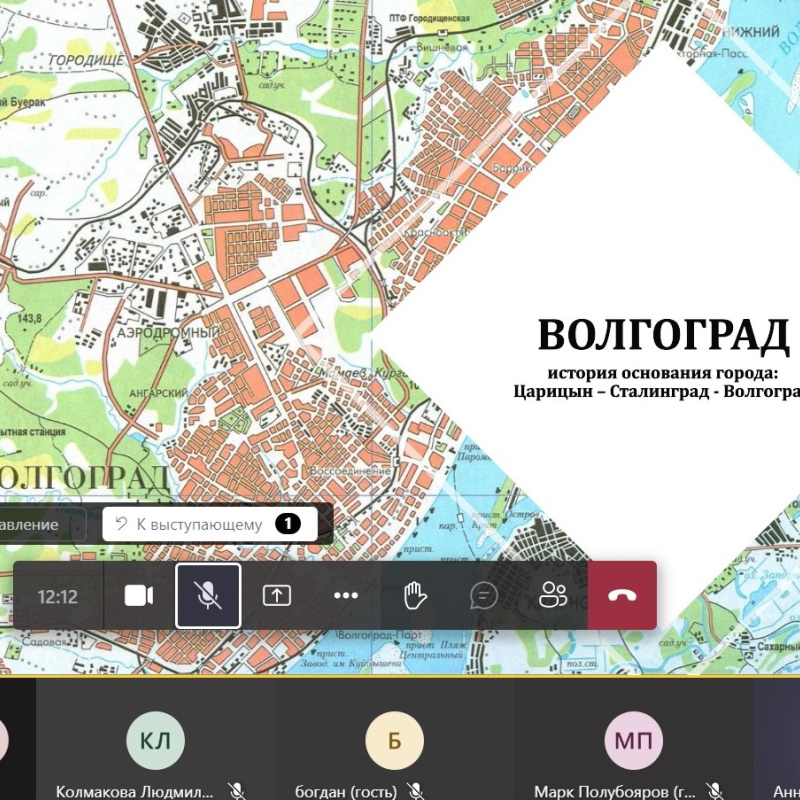Click the КЛ participant avatar
The width and height of the screenshot is (800, 800).
pyautogui.click(x=155, y=741)
